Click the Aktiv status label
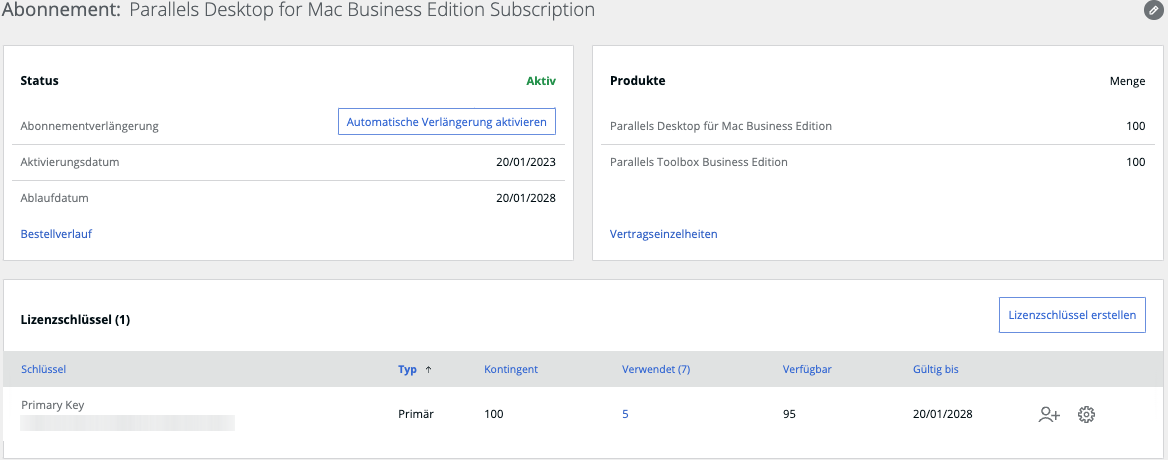This screenshot has height=460, width=1168. (x=541, y=81)
